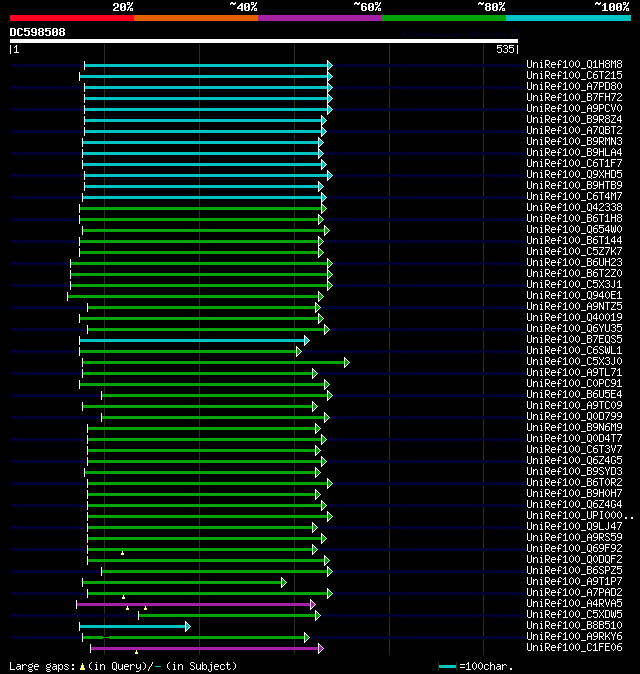Click the UniRef100_B9H0H7 label
This screenshot has width=640, height=674.
(574, 493)
